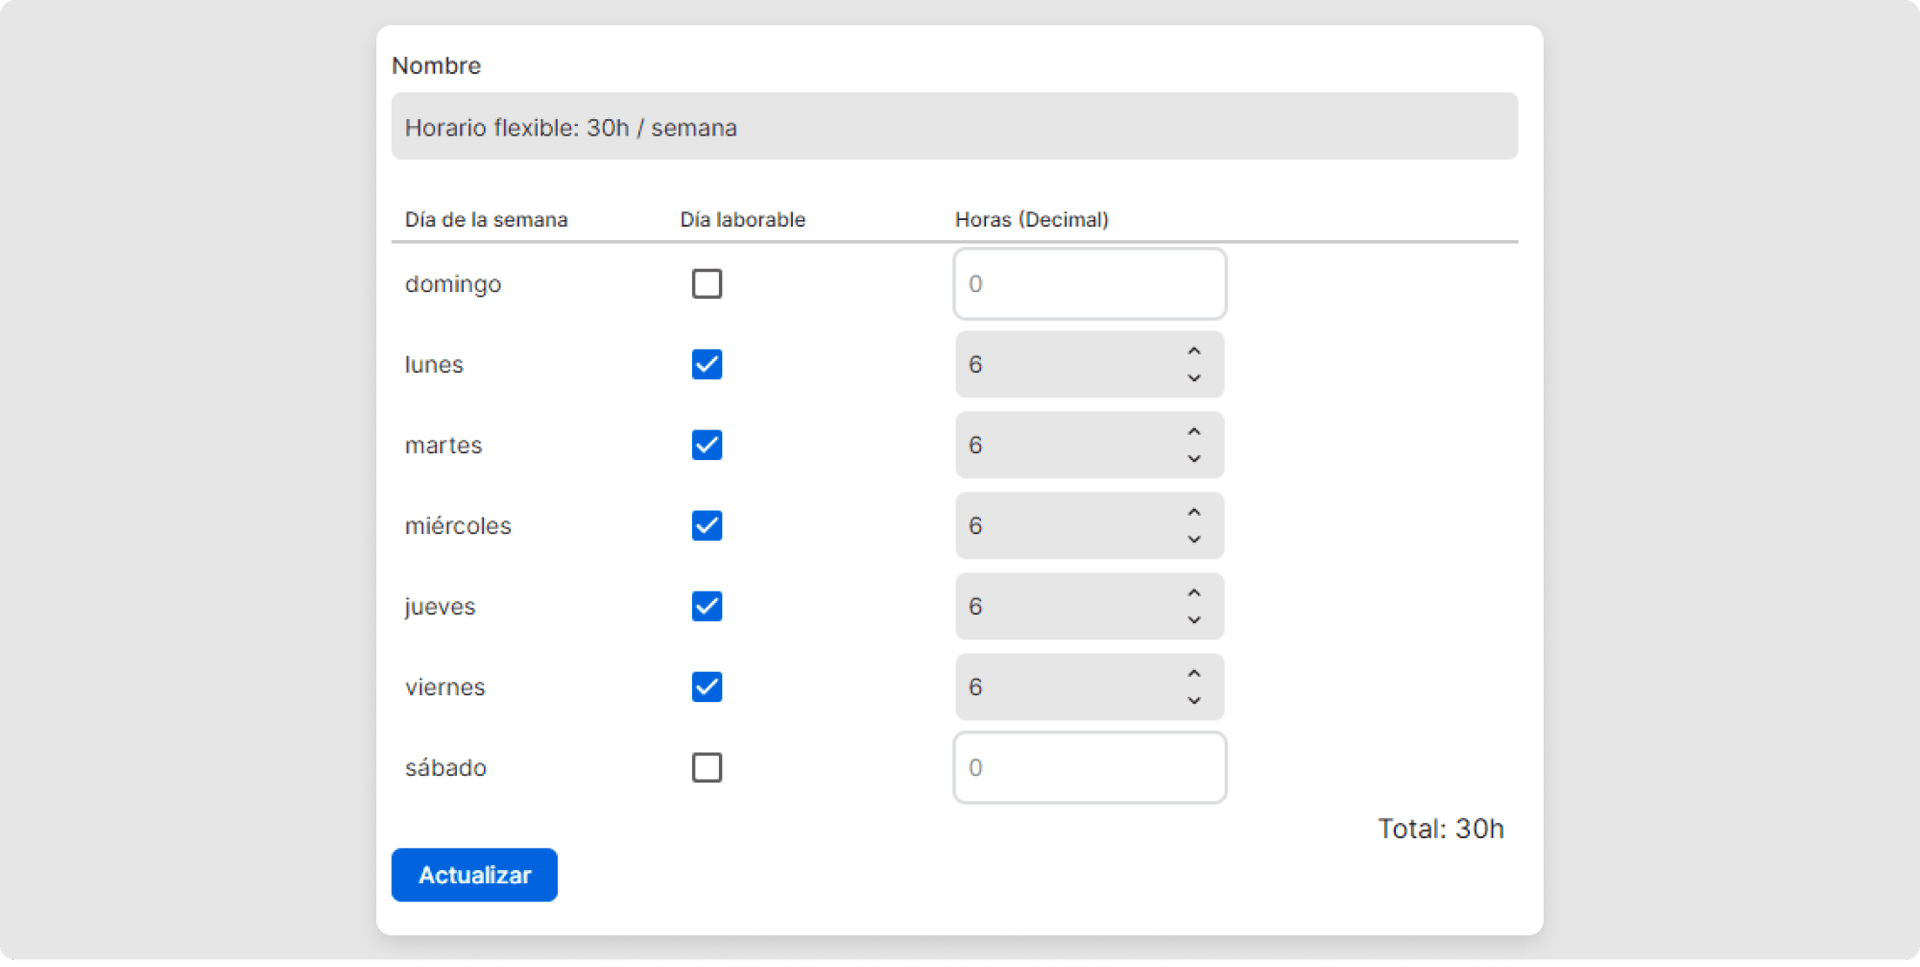The height and width of the screenshot is (967, 1920).
Task: Toggle the miércoles working day checkbox
Action: (x=707, y=526)
